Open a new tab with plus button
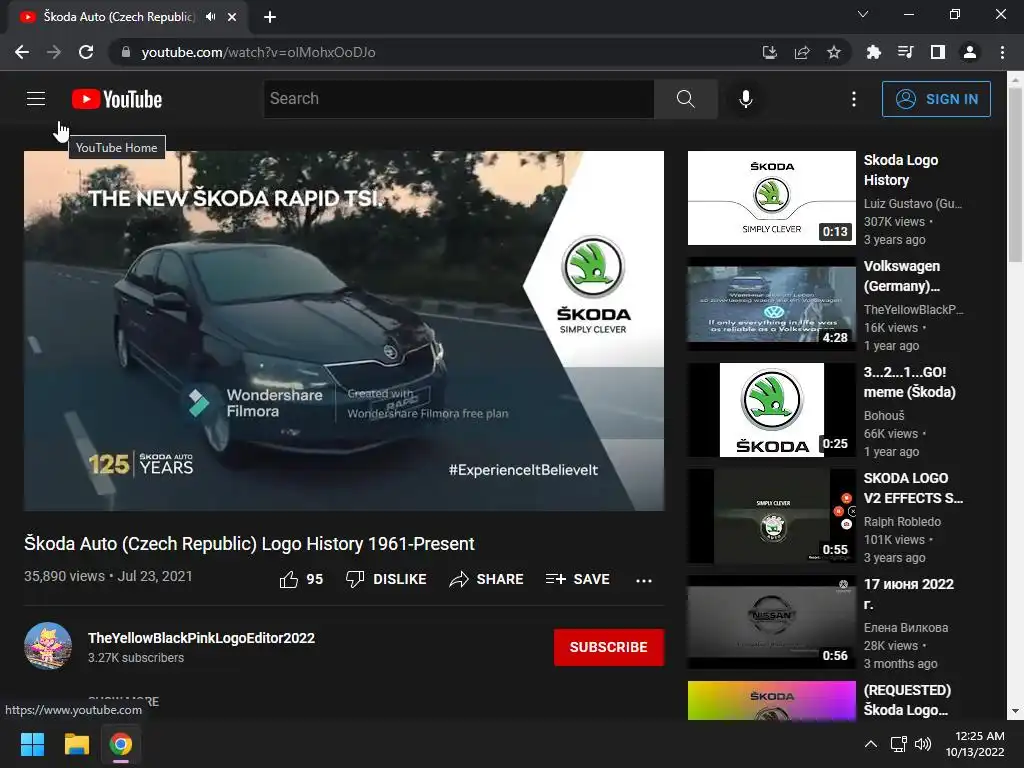The image size is (1024, 768). pyautogui.click(x=270, y=17)
